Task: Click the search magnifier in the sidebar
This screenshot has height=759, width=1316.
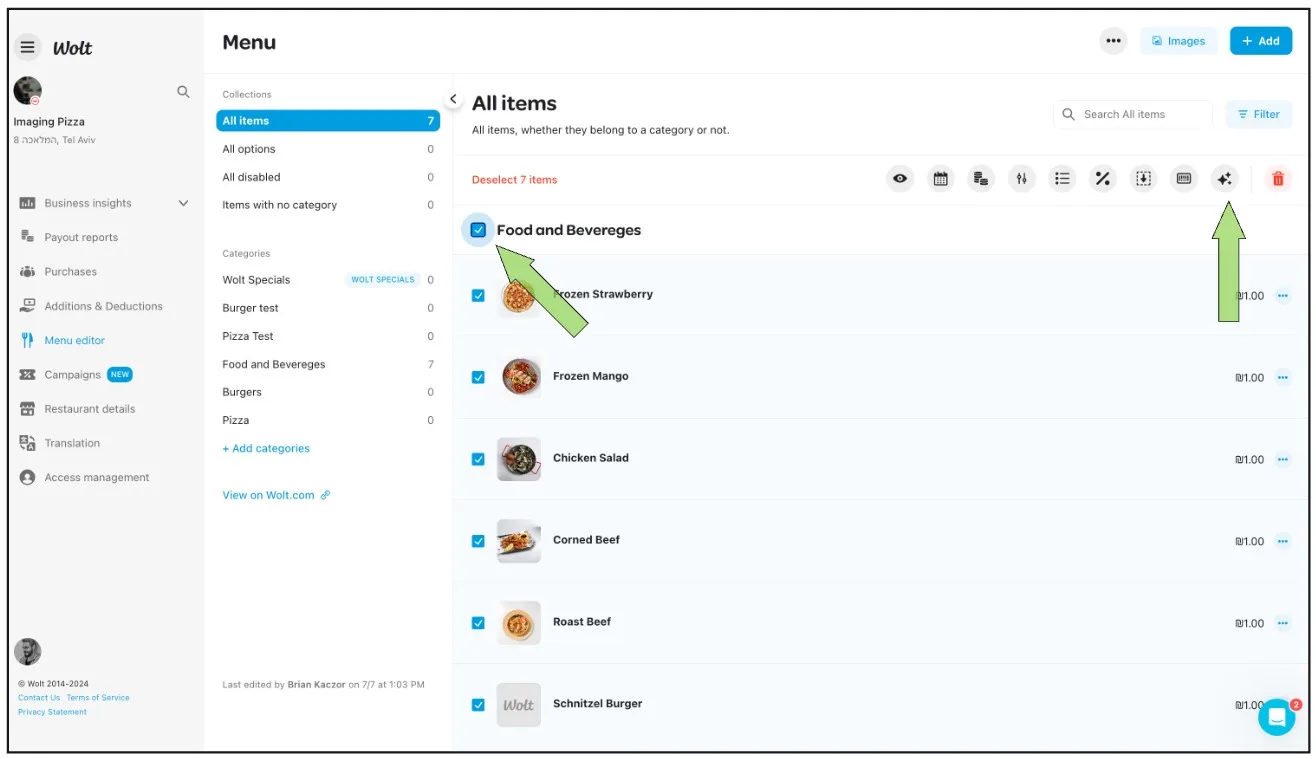Action: click(183, 91)
